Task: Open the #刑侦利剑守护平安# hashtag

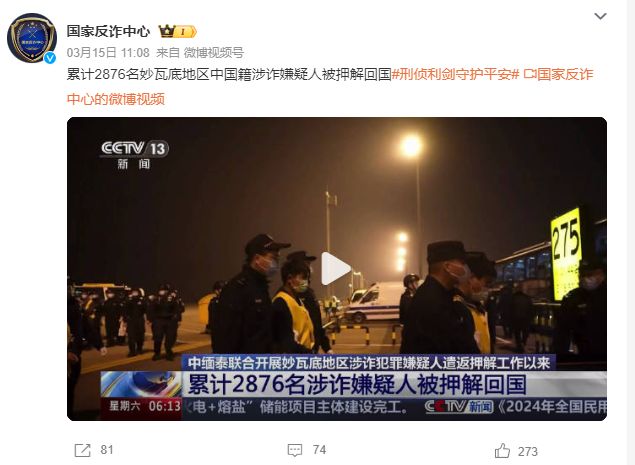Action: tap(455, 75)
